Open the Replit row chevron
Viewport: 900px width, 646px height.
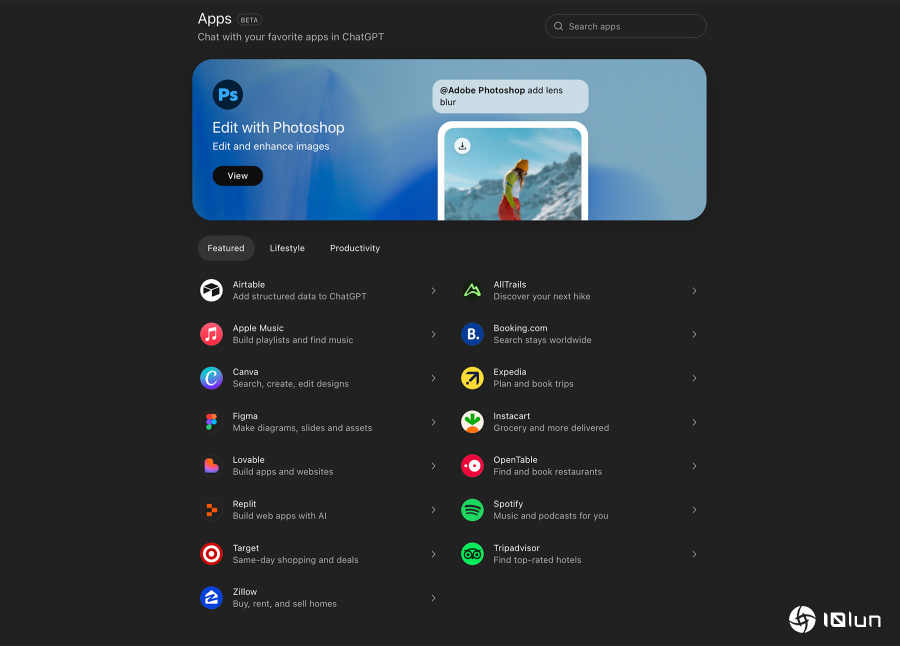(433, 510)
